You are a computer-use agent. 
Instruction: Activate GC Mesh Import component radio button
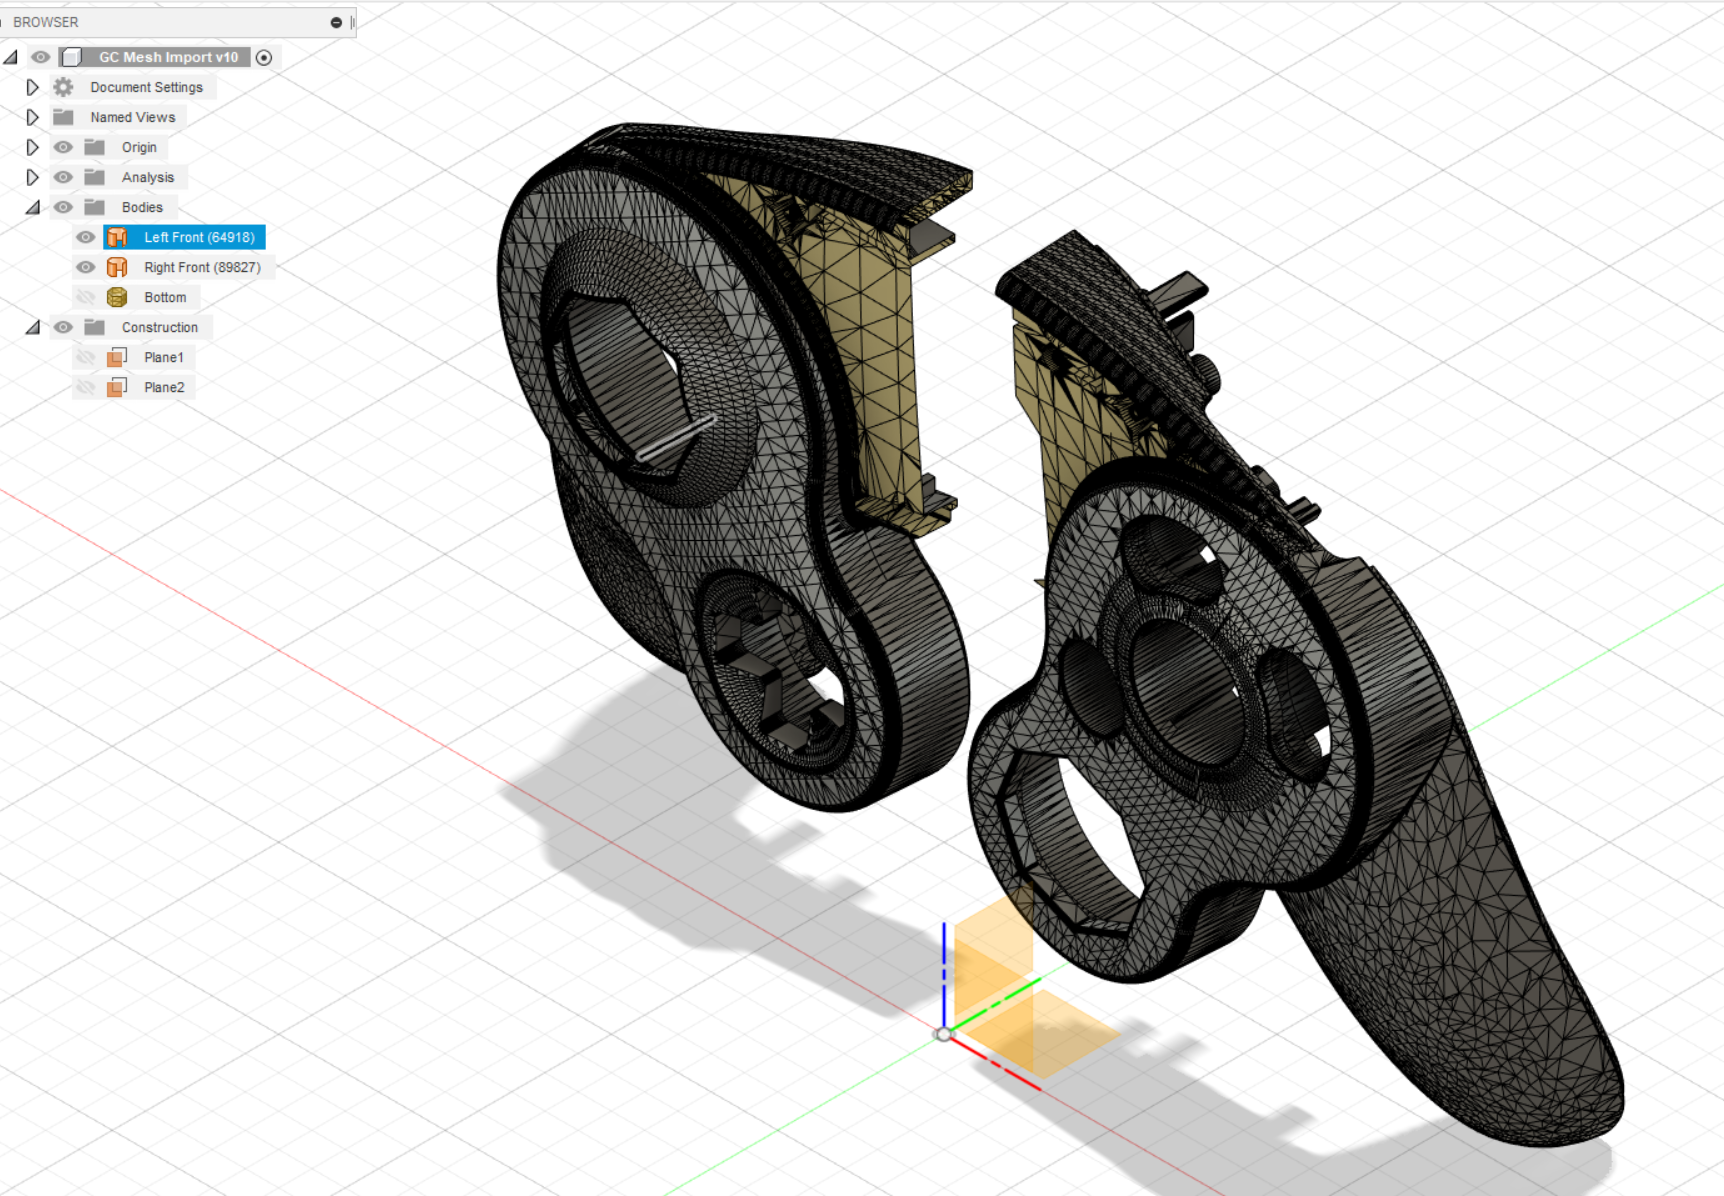click(x=264, y=57)
